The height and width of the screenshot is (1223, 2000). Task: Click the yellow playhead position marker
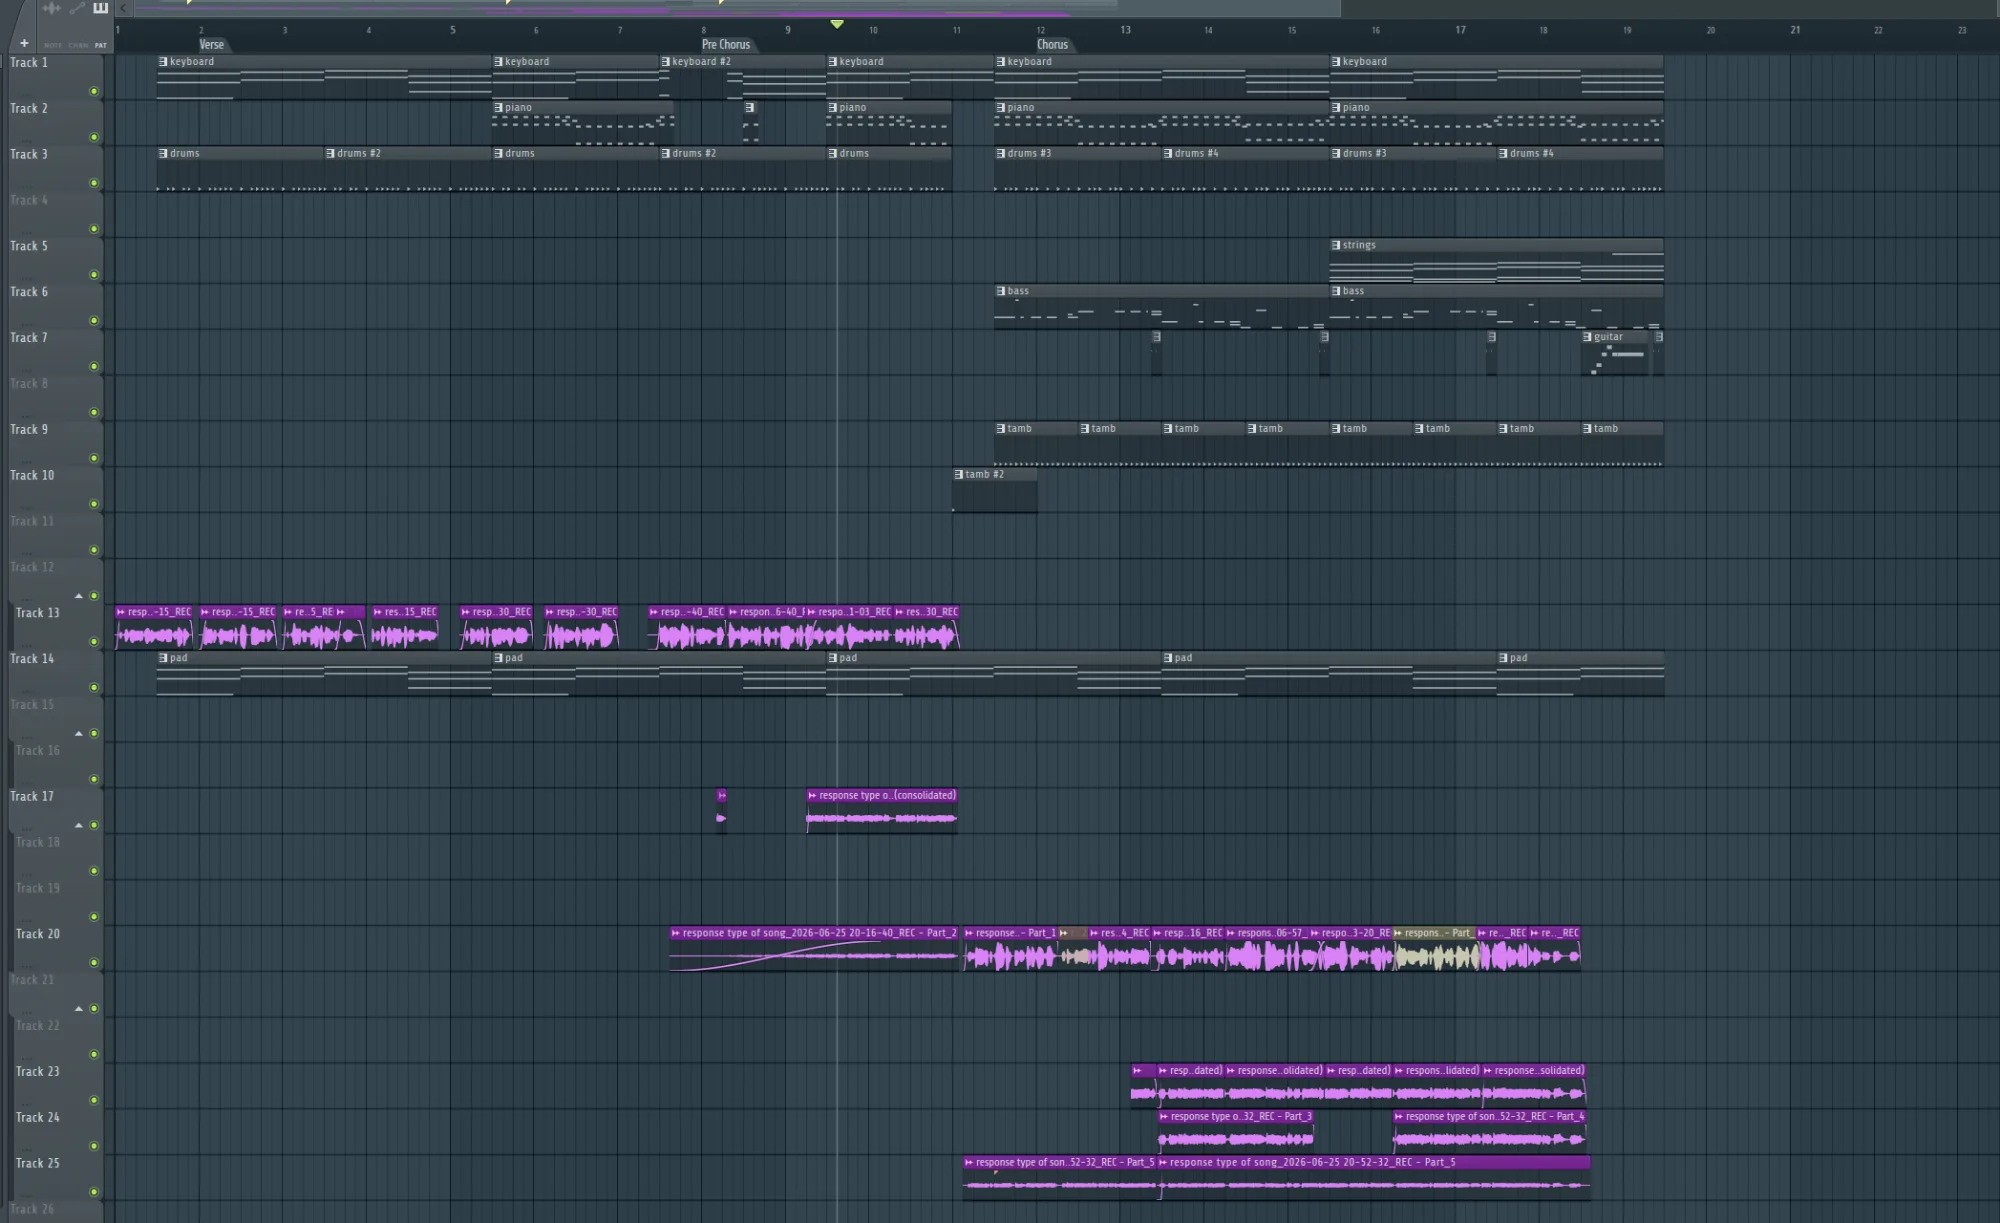[837, 24]
